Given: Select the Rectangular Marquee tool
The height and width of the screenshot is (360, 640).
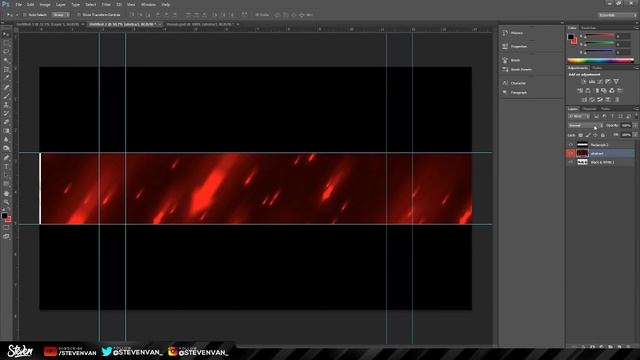Looking at the screenshot, I should tap(6, 43).
